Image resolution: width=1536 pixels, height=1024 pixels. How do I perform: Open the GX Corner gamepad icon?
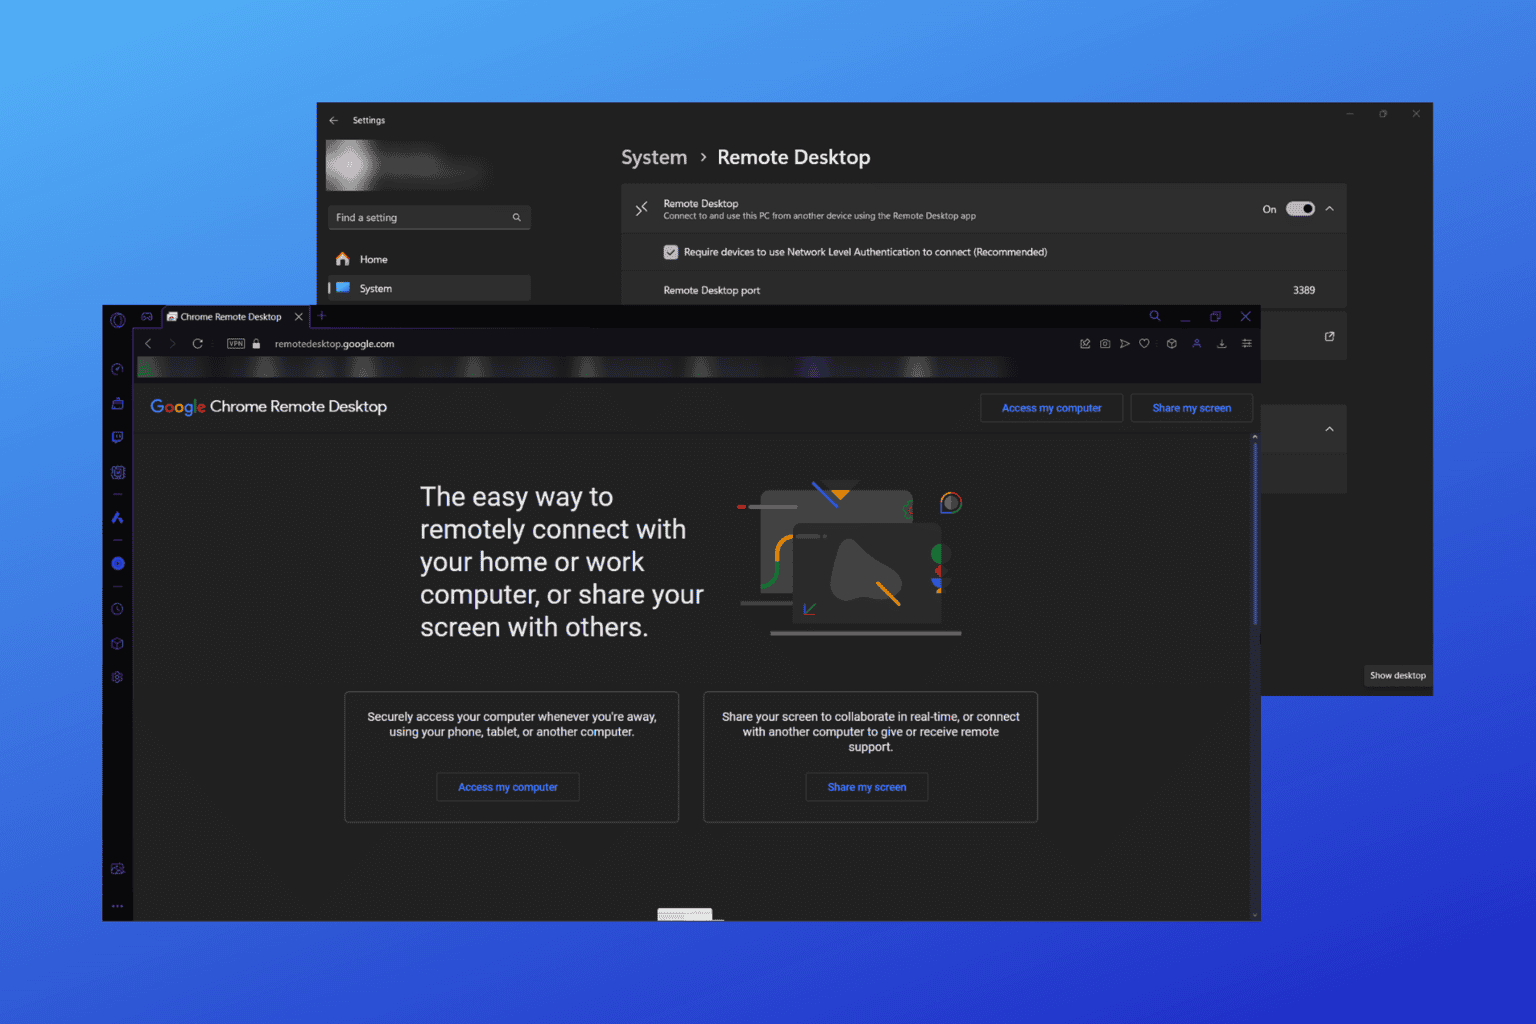coord(147,317)
